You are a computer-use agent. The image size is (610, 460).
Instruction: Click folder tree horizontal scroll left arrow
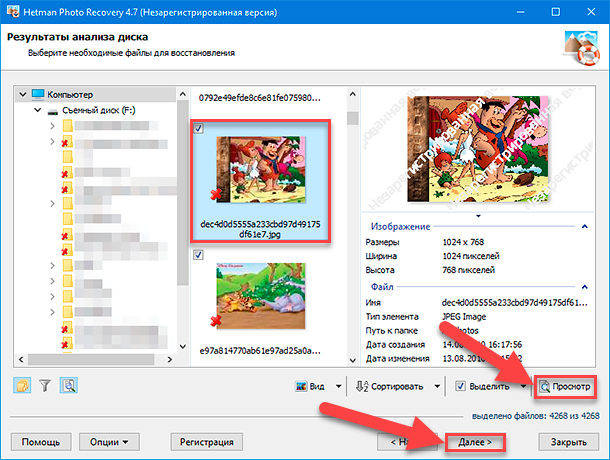tap(21, 360)
